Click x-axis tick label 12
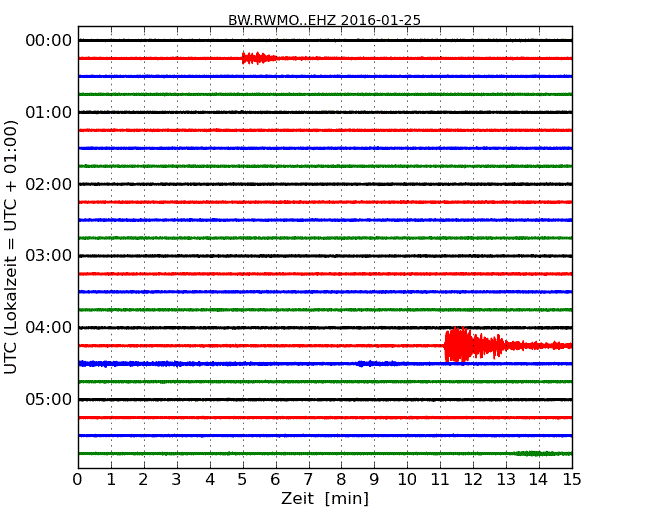The width and height of the screenshot is (650, 520). (473, 480)
